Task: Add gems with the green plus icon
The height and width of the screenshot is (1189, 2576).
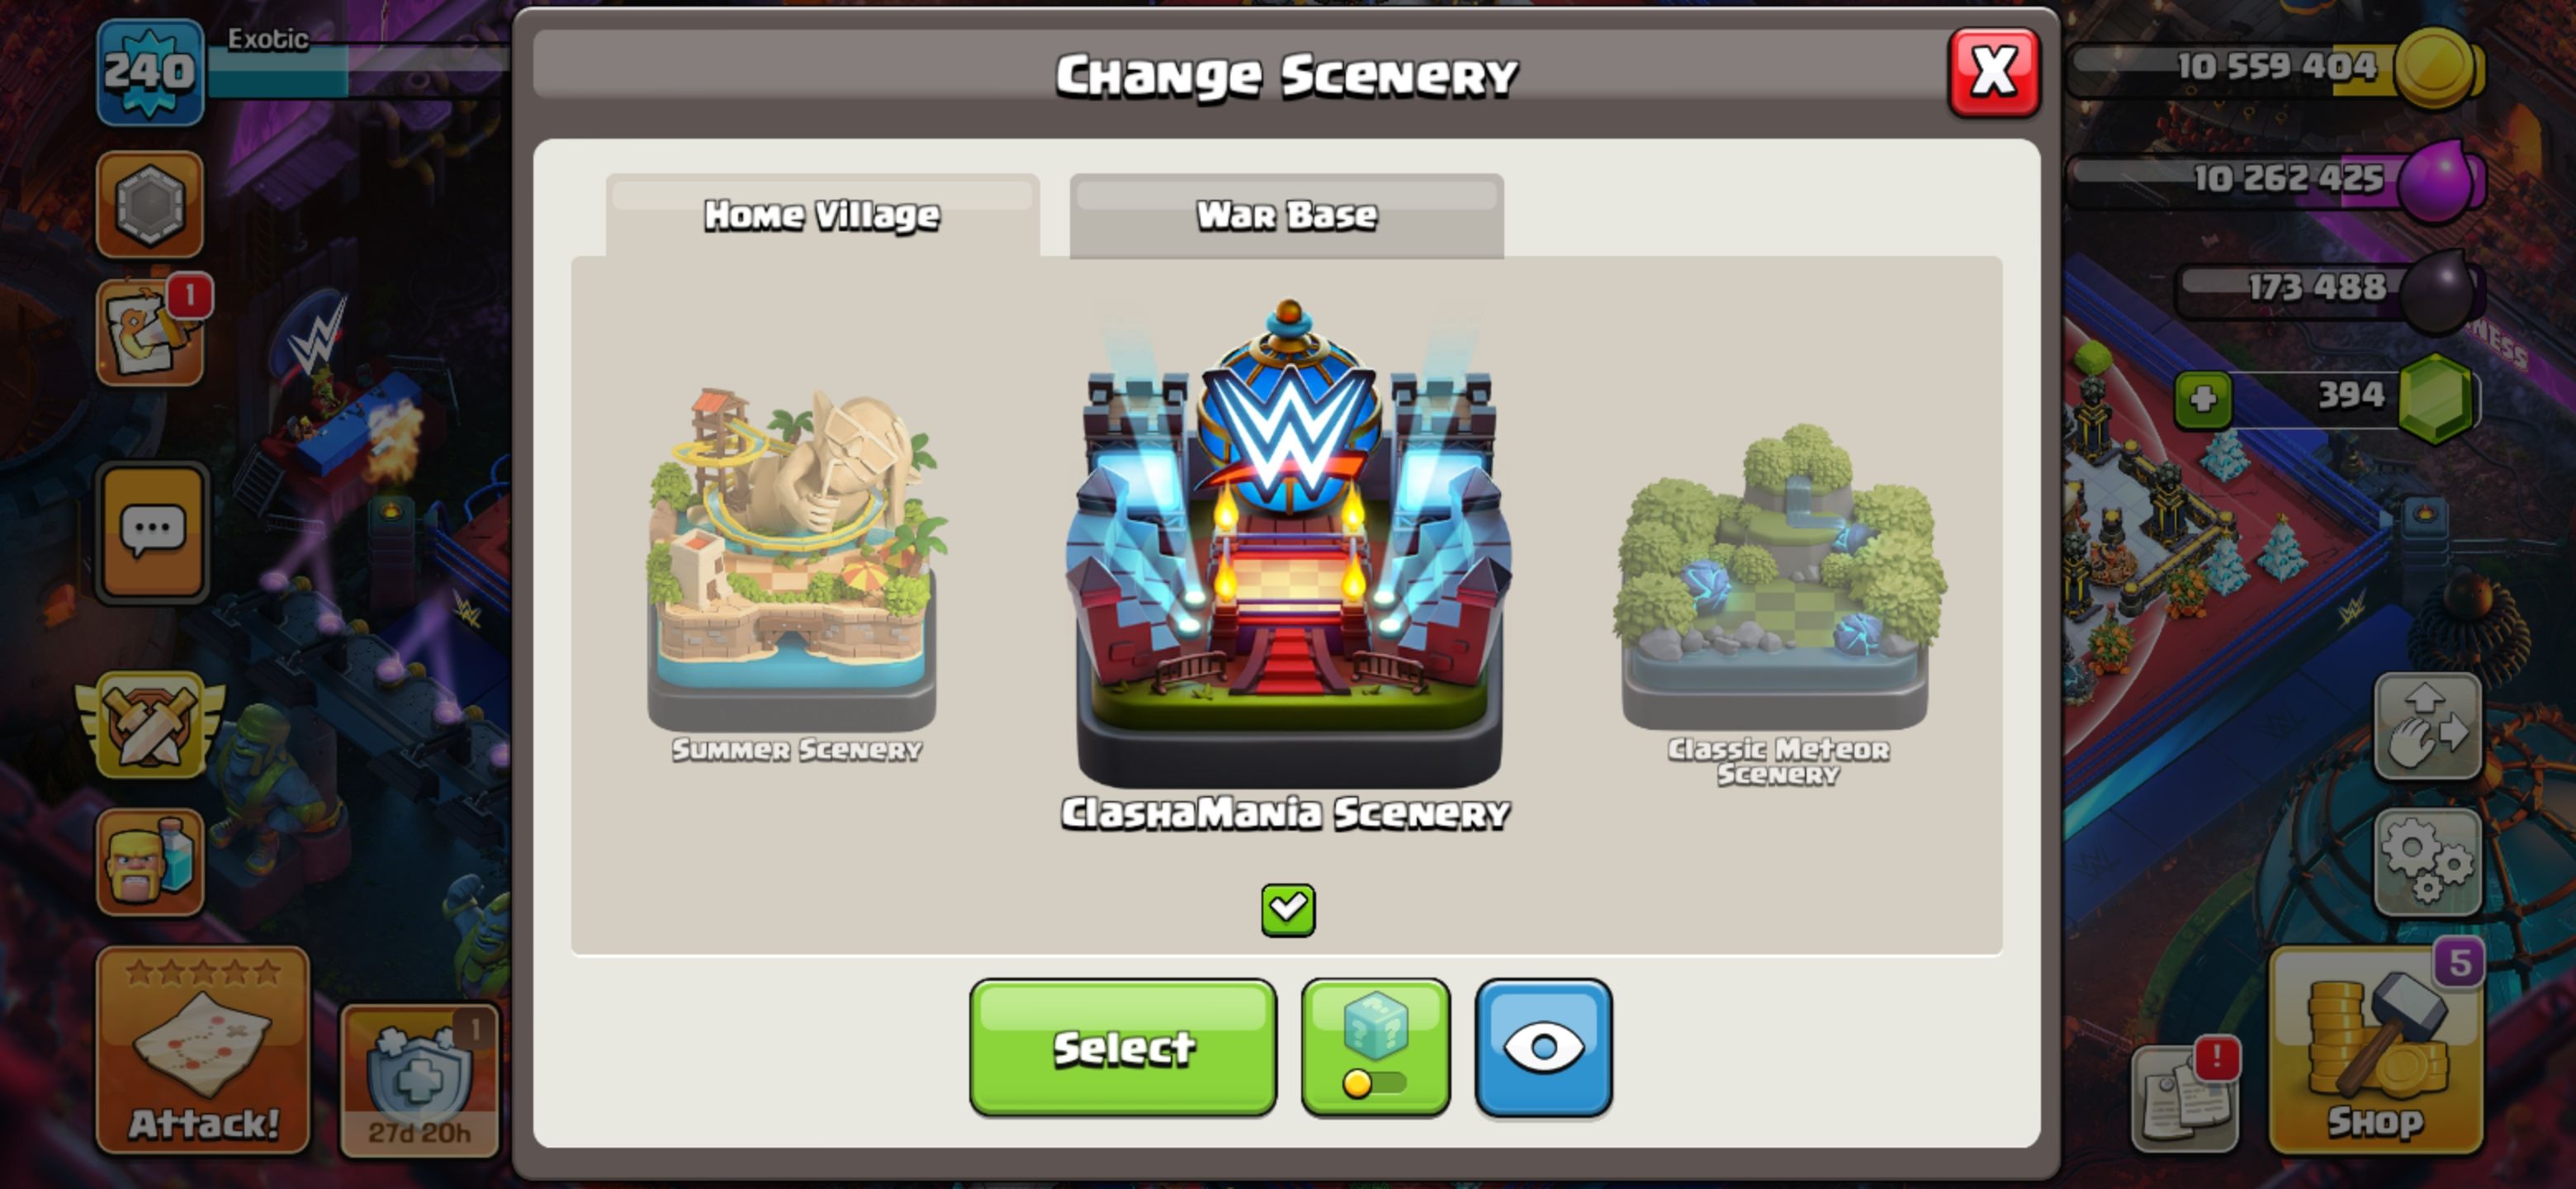Action: (2203, 400)
